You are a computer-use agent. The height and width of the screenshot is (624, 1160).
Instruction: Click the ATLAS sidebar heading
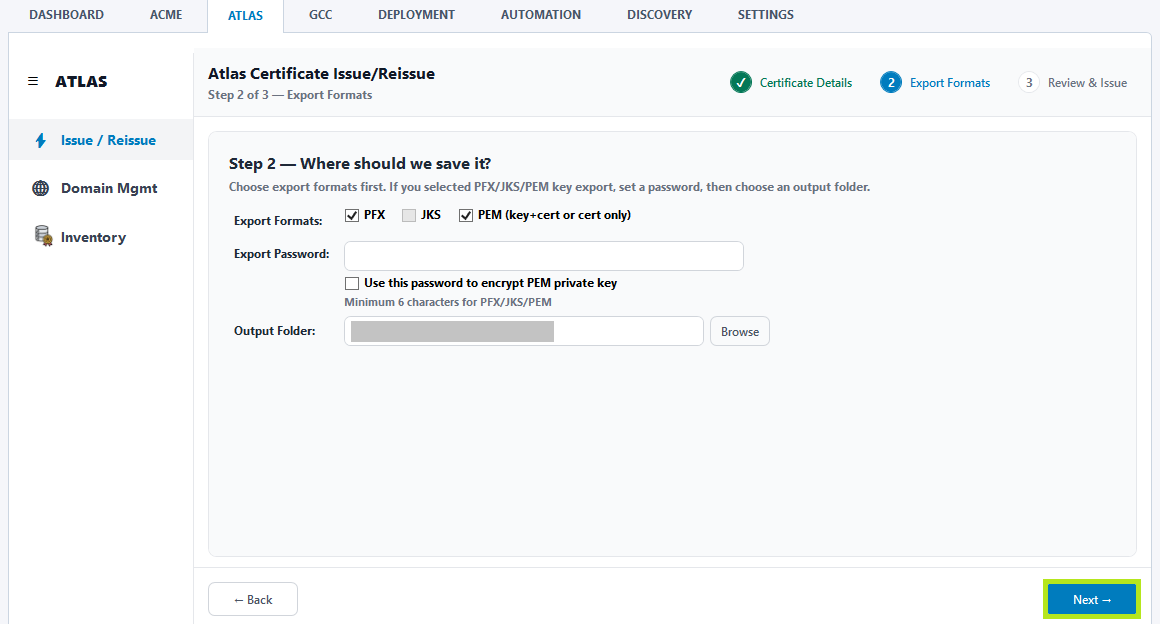(81, 81)
